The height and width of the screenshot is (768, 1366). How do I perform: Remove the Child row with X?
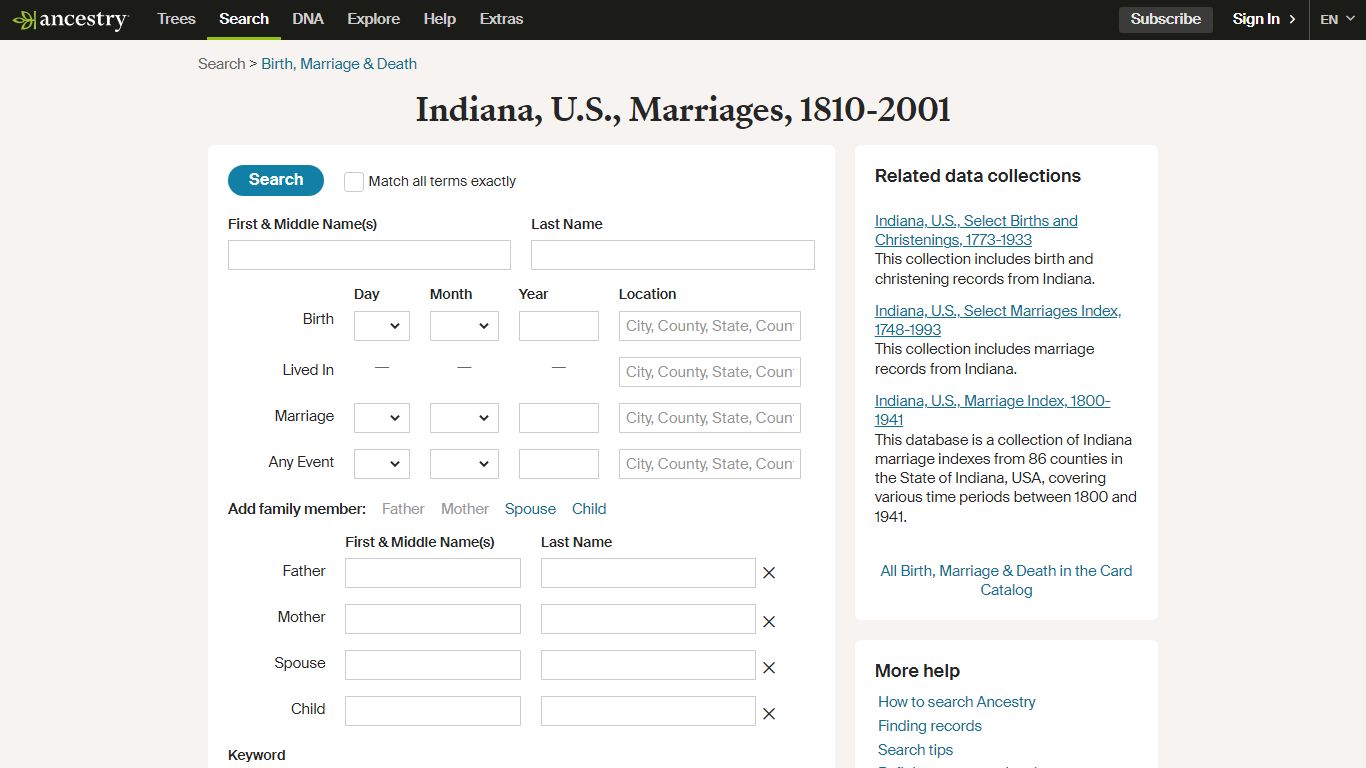pos(769,714)
